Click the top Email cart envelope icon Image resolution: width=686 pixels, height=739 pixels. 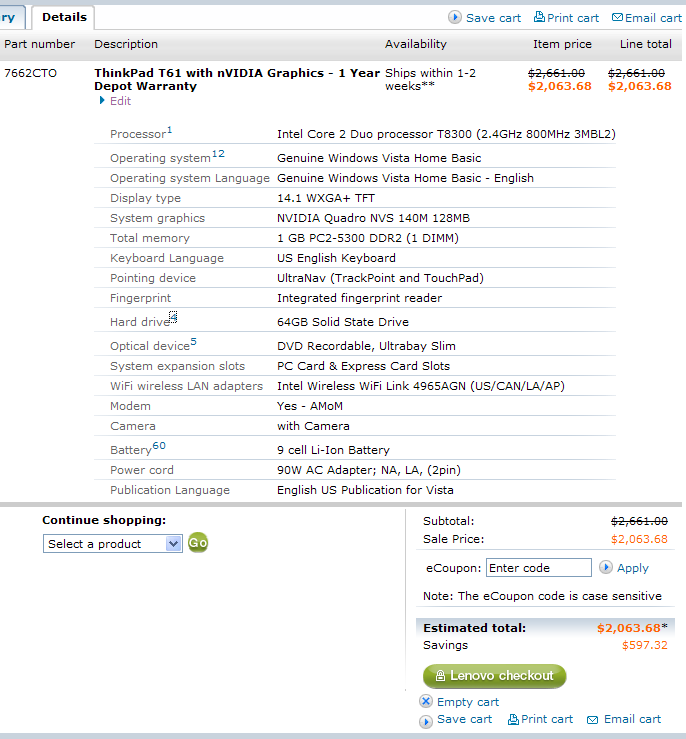618,17
